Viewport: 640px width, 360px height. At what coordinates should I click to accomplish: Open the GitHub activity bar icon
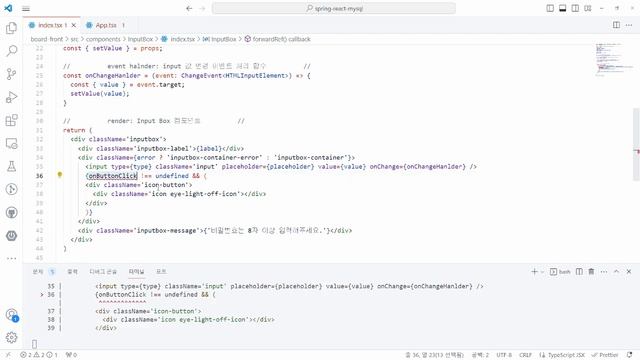pyautogui.click(x=11, y=213)
